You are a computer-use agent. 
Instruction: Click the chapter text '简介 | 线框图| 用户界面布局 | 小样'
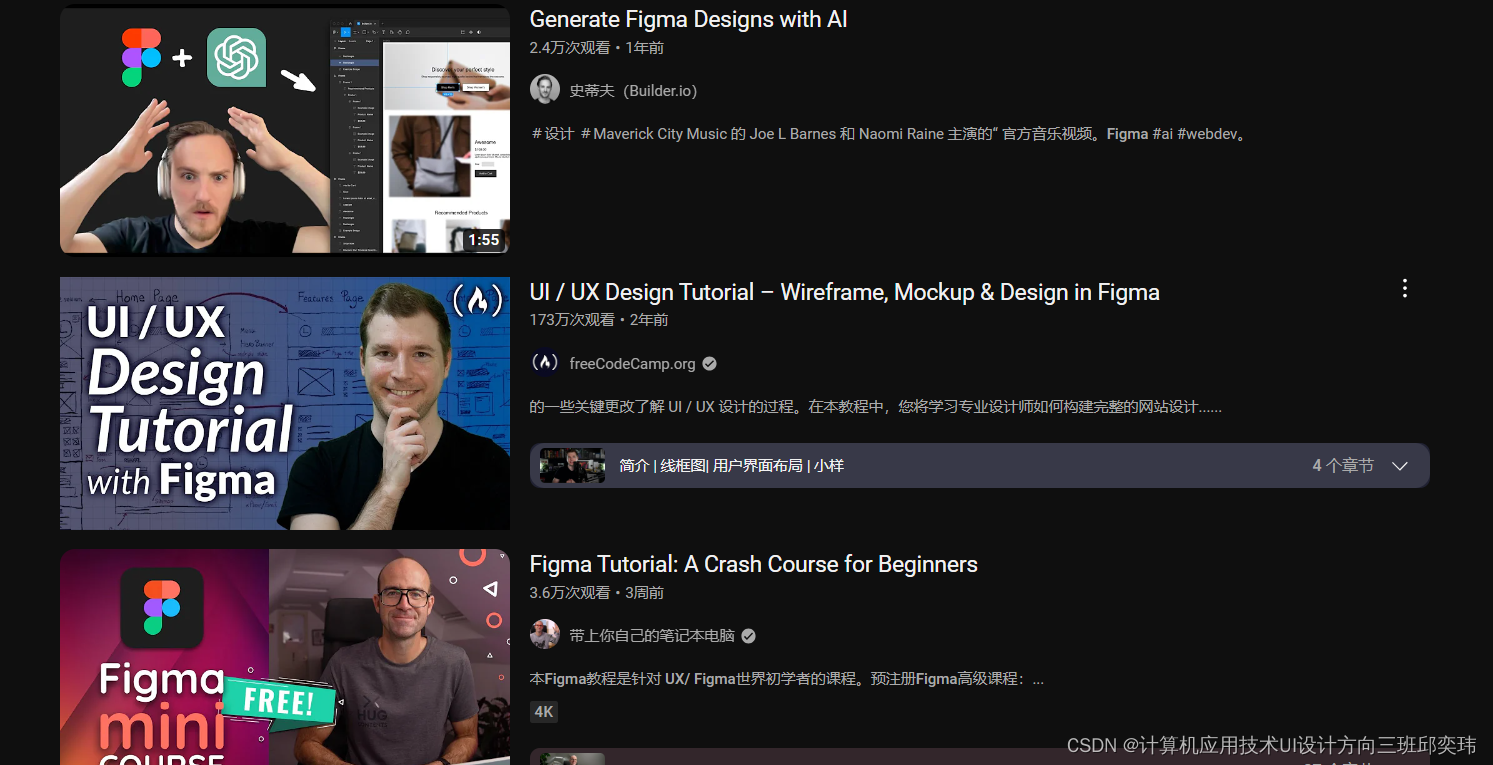click(x=731, y=466)
